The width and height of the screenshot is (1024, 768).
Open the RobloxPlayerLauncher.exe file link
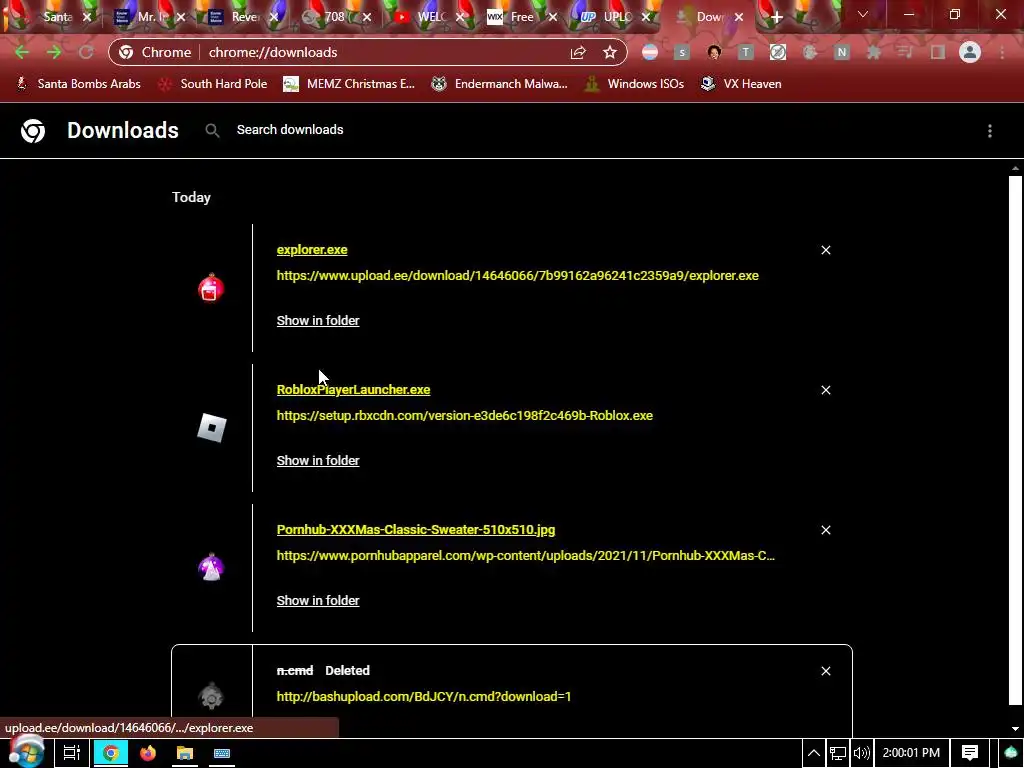(353, 390)
